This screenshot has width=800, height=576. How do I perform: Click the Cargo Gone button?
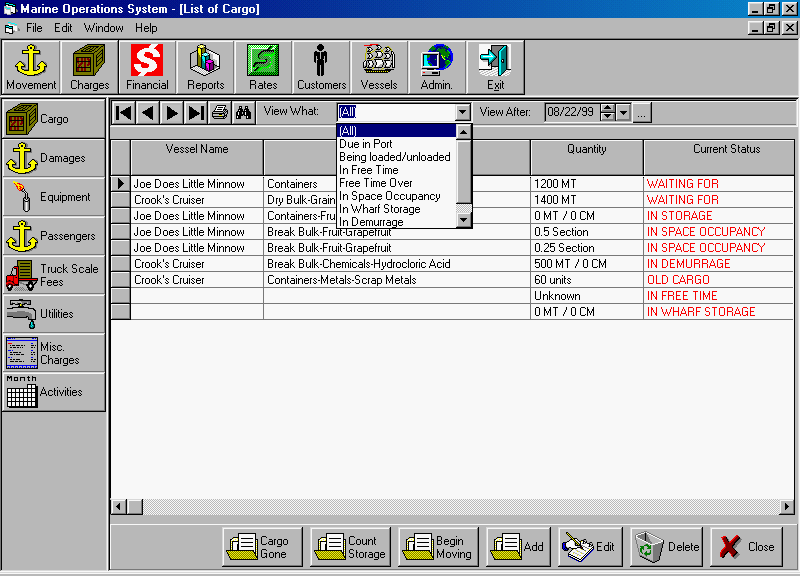[x=257, y=547]
